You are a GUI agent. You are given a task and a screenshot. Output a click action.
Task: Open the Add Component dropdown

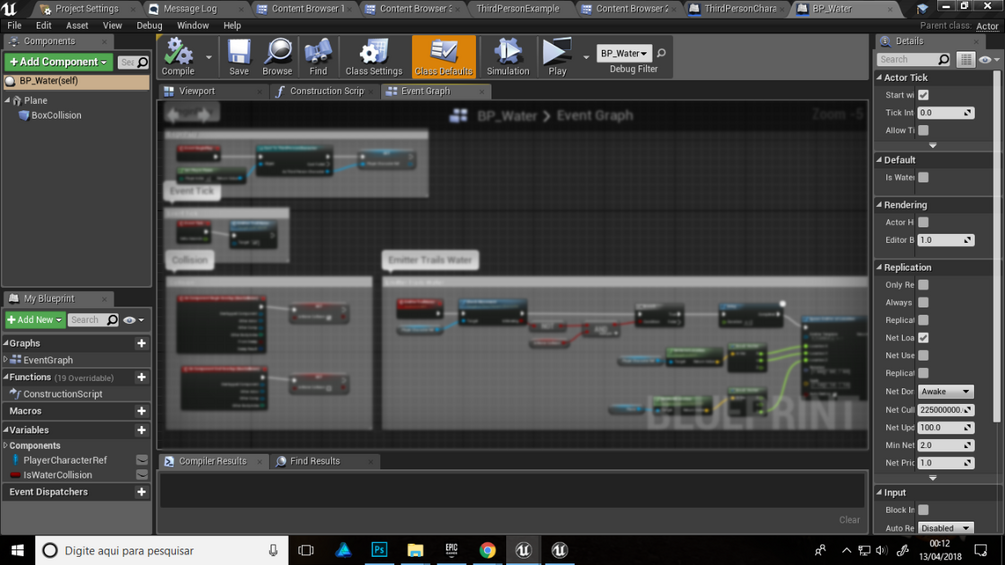58,61
